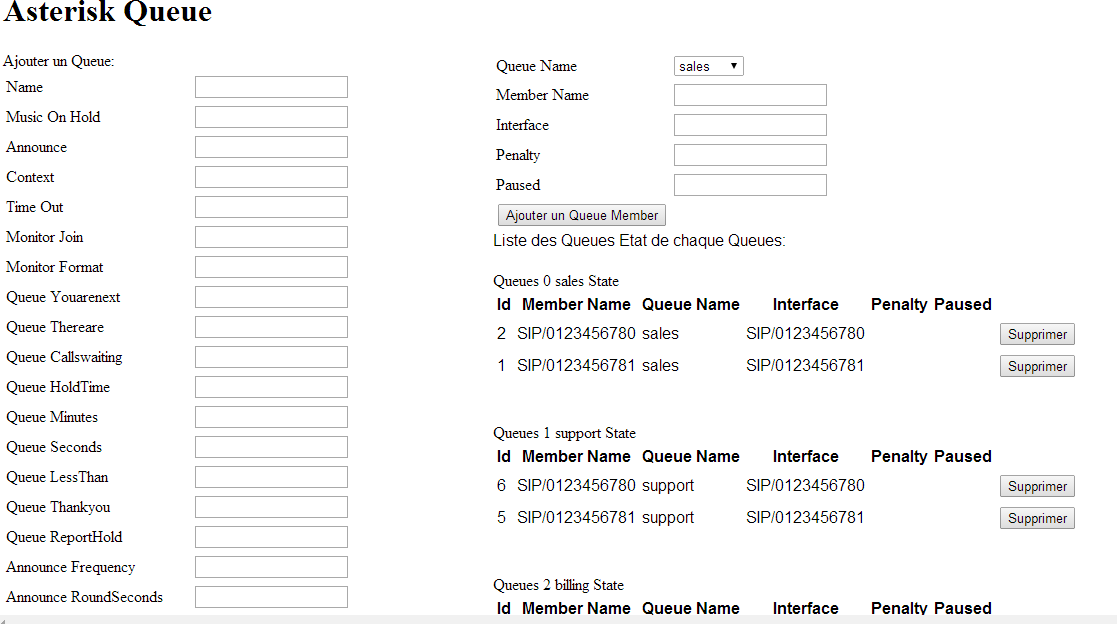
Task: Click the horizontal scrollbar at page bottom
Action: (558, 619)
